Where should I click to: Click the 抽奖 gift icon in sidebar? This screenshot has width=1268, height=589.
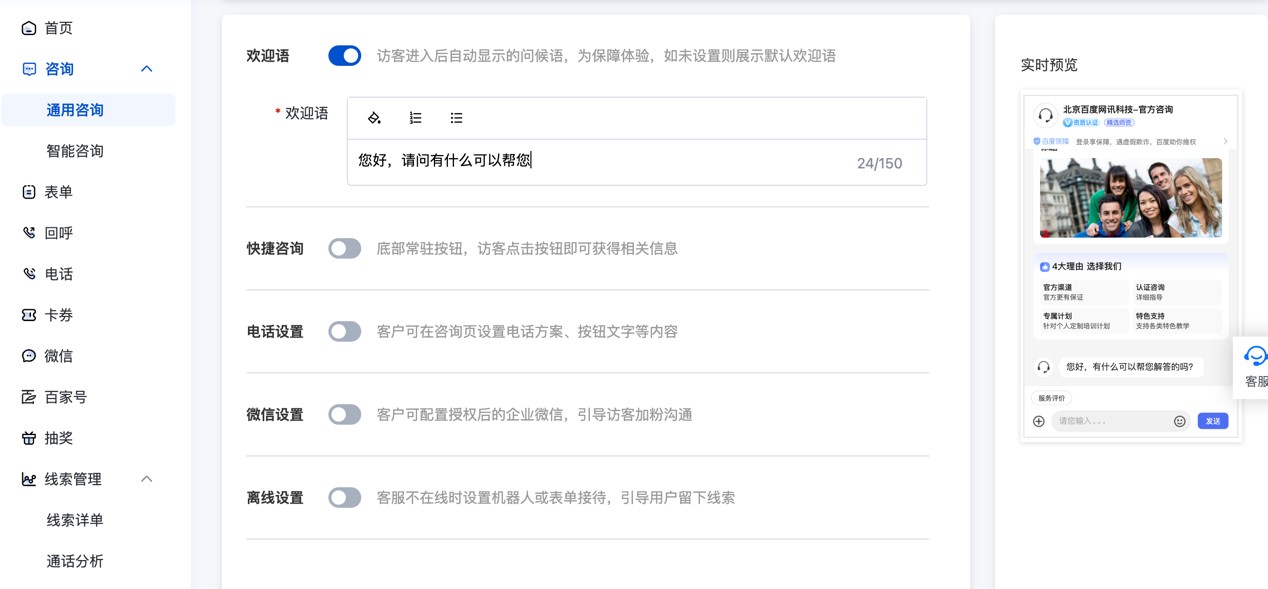tap(29, 438)
